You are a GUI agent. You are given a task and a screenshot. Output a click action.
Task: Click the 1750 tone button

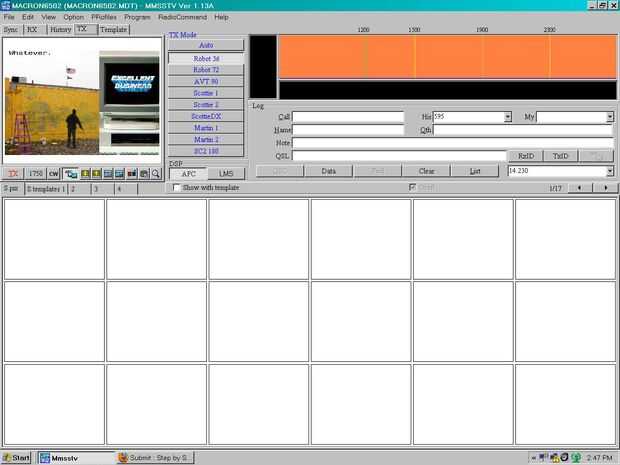tap(36, 174)
